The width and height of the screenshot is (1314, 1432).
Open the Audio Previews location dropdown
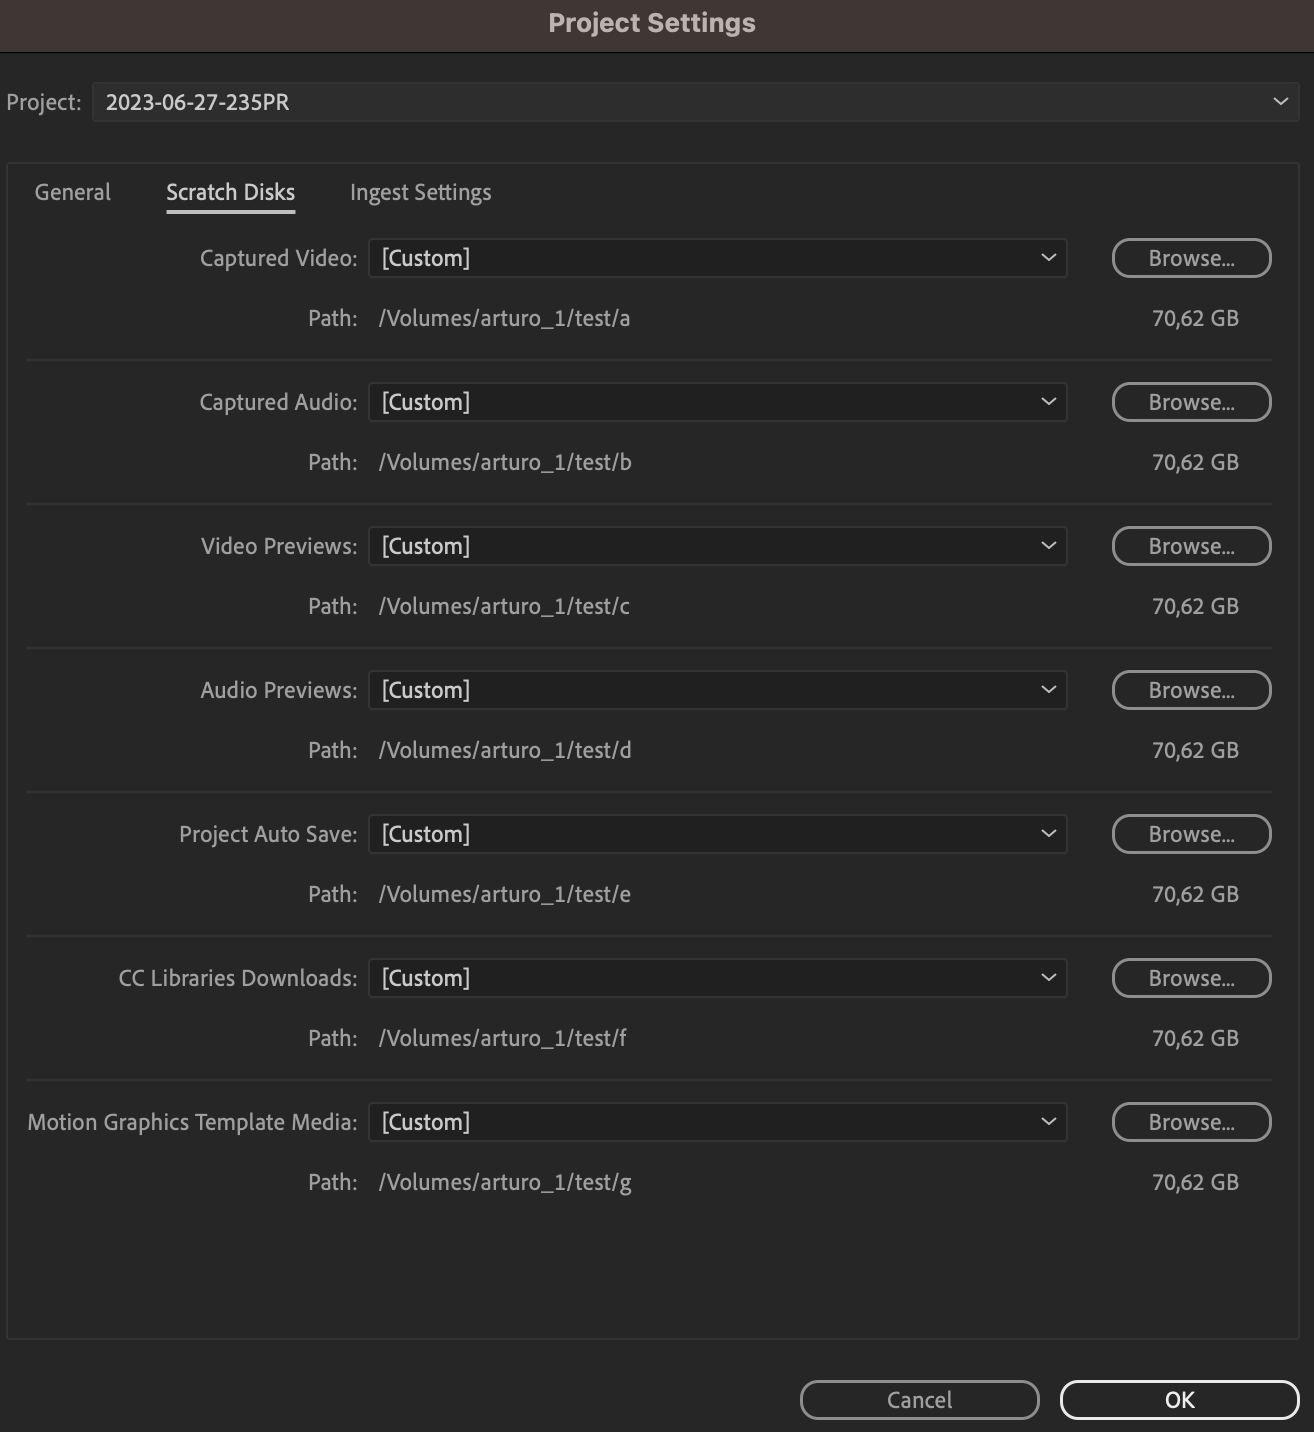717,690
